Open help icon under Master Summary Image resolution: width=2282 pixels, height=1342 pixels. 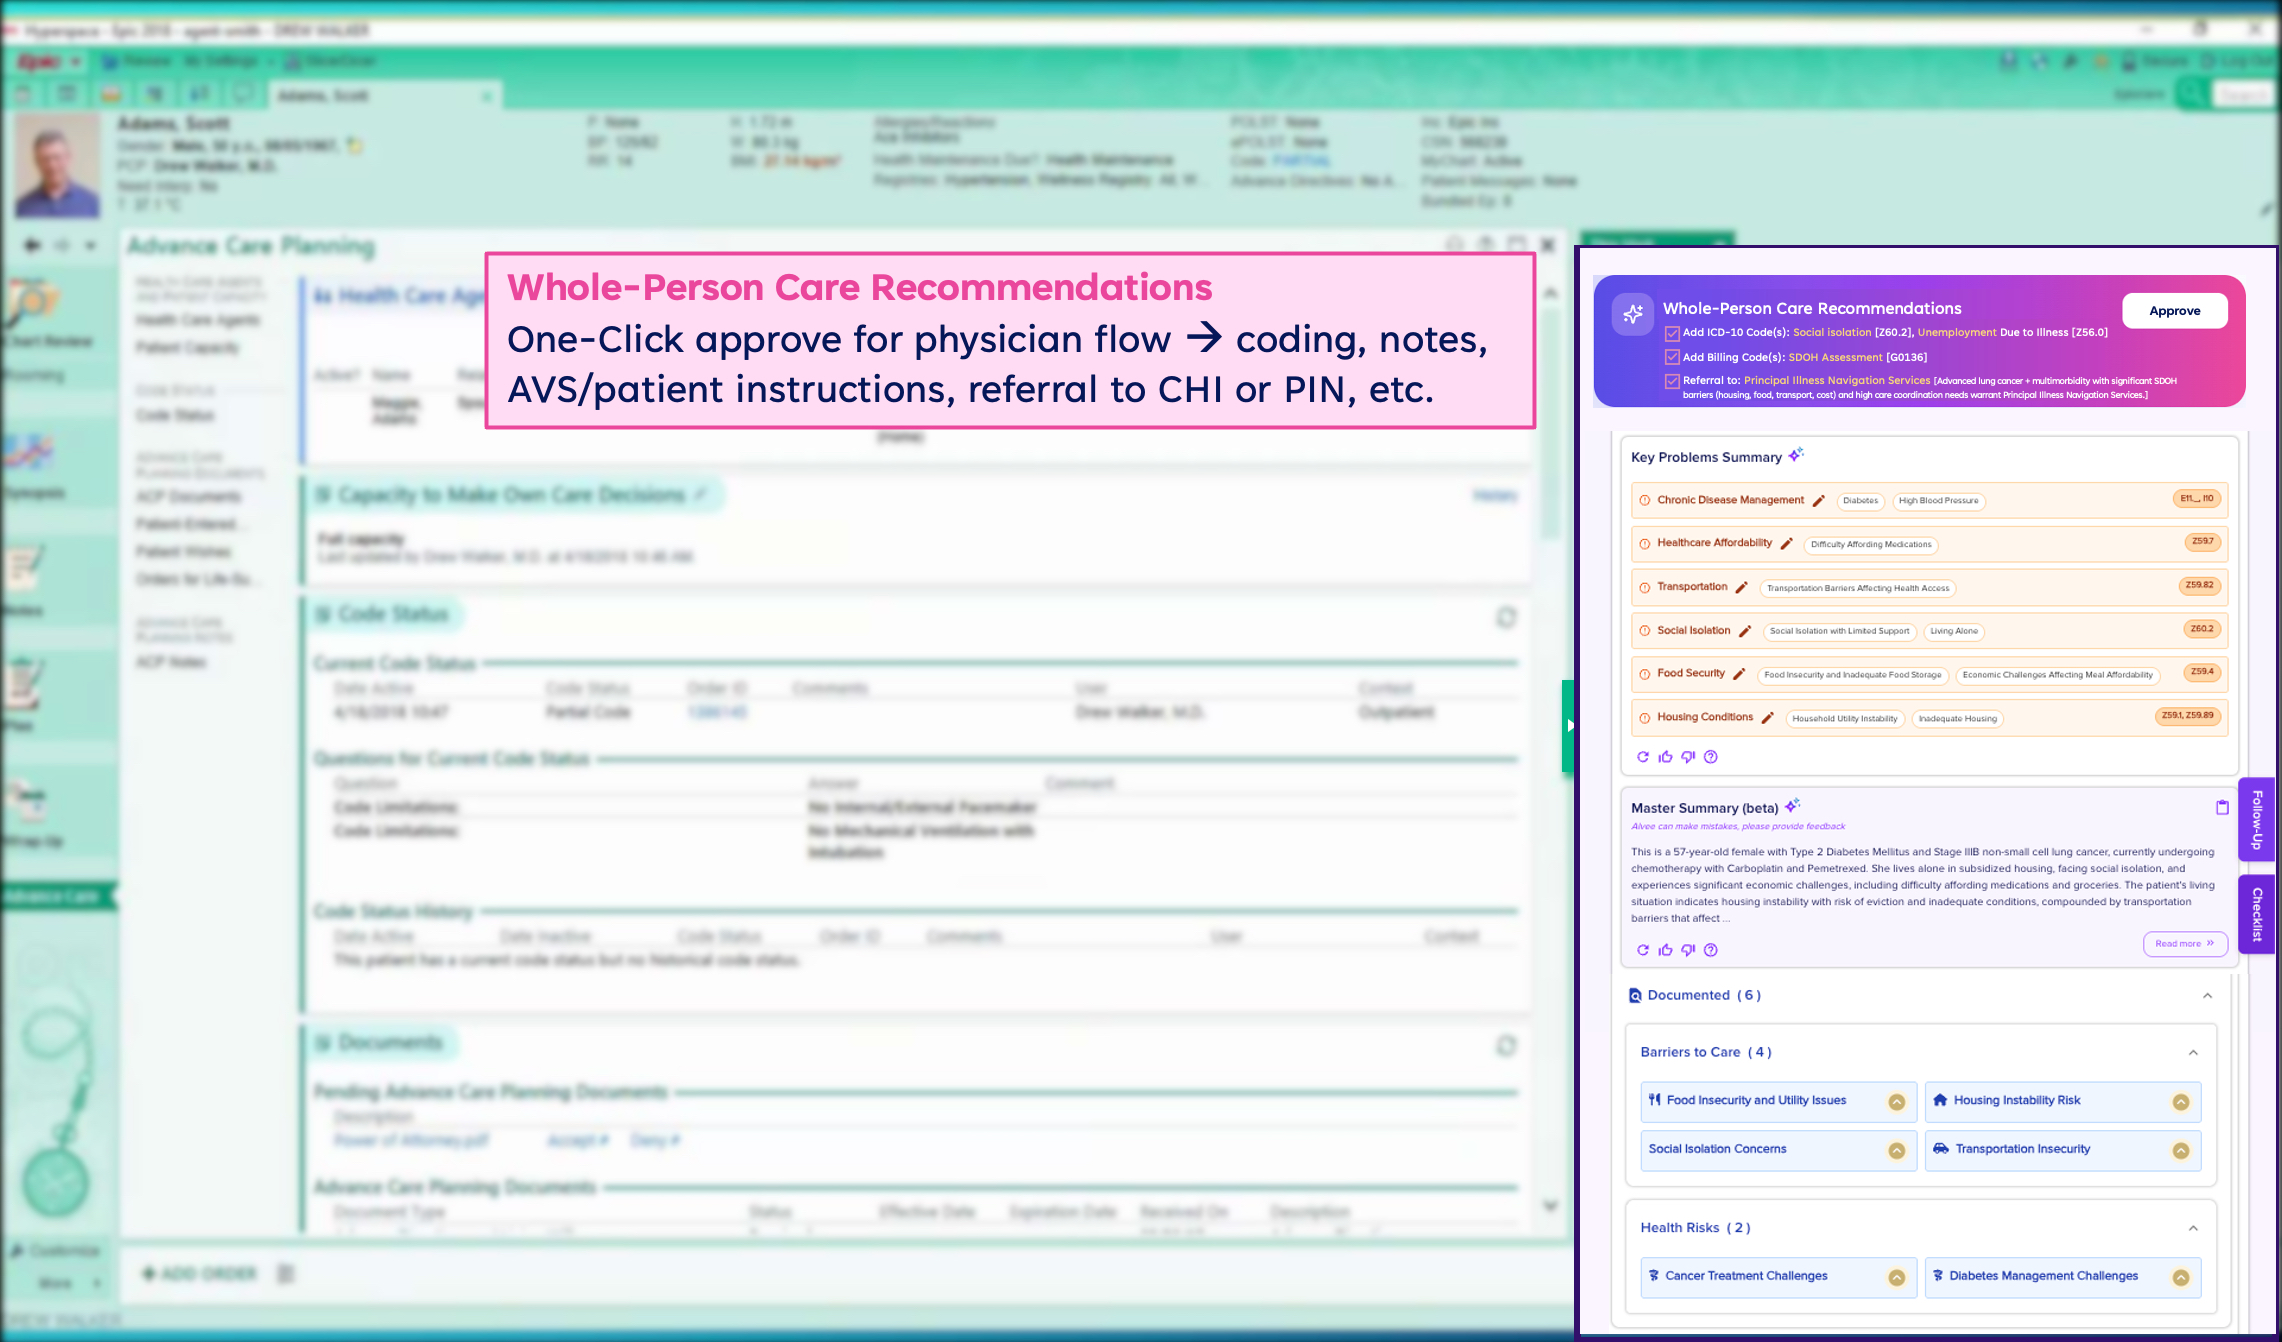coord(1711,950)
